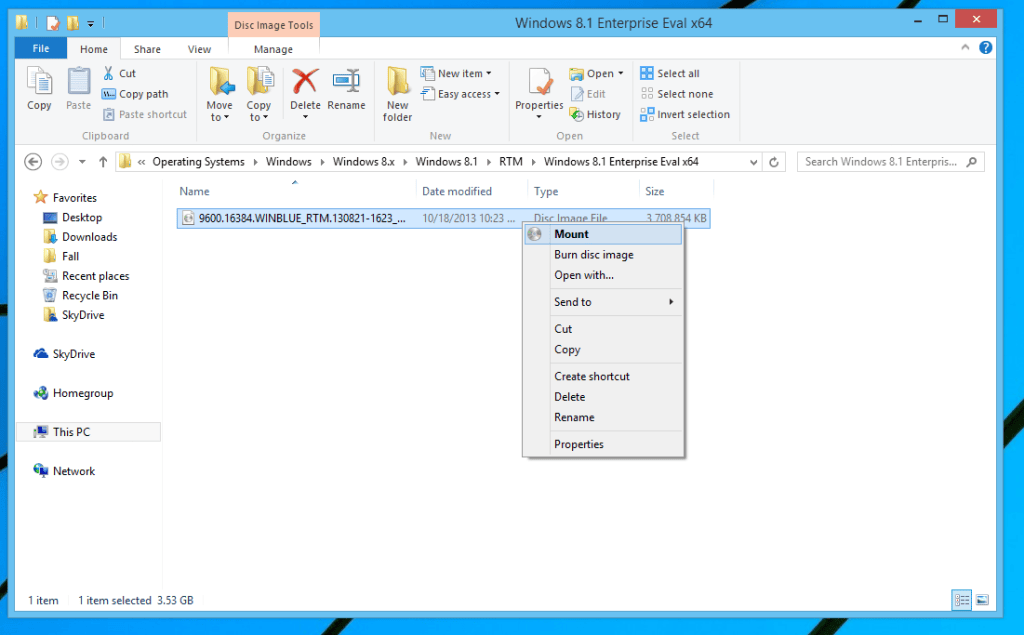The height and width of the screenshot is (635, 1024).
Task: Choose Properties in the context menu
Action: [x=603, y=444]
